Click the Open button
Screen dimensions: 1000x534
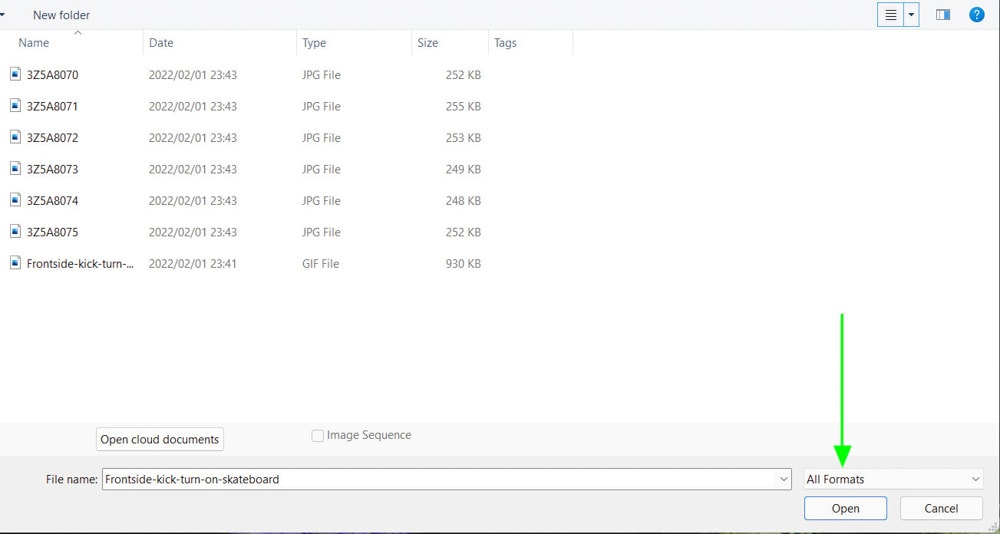[845, 508]
